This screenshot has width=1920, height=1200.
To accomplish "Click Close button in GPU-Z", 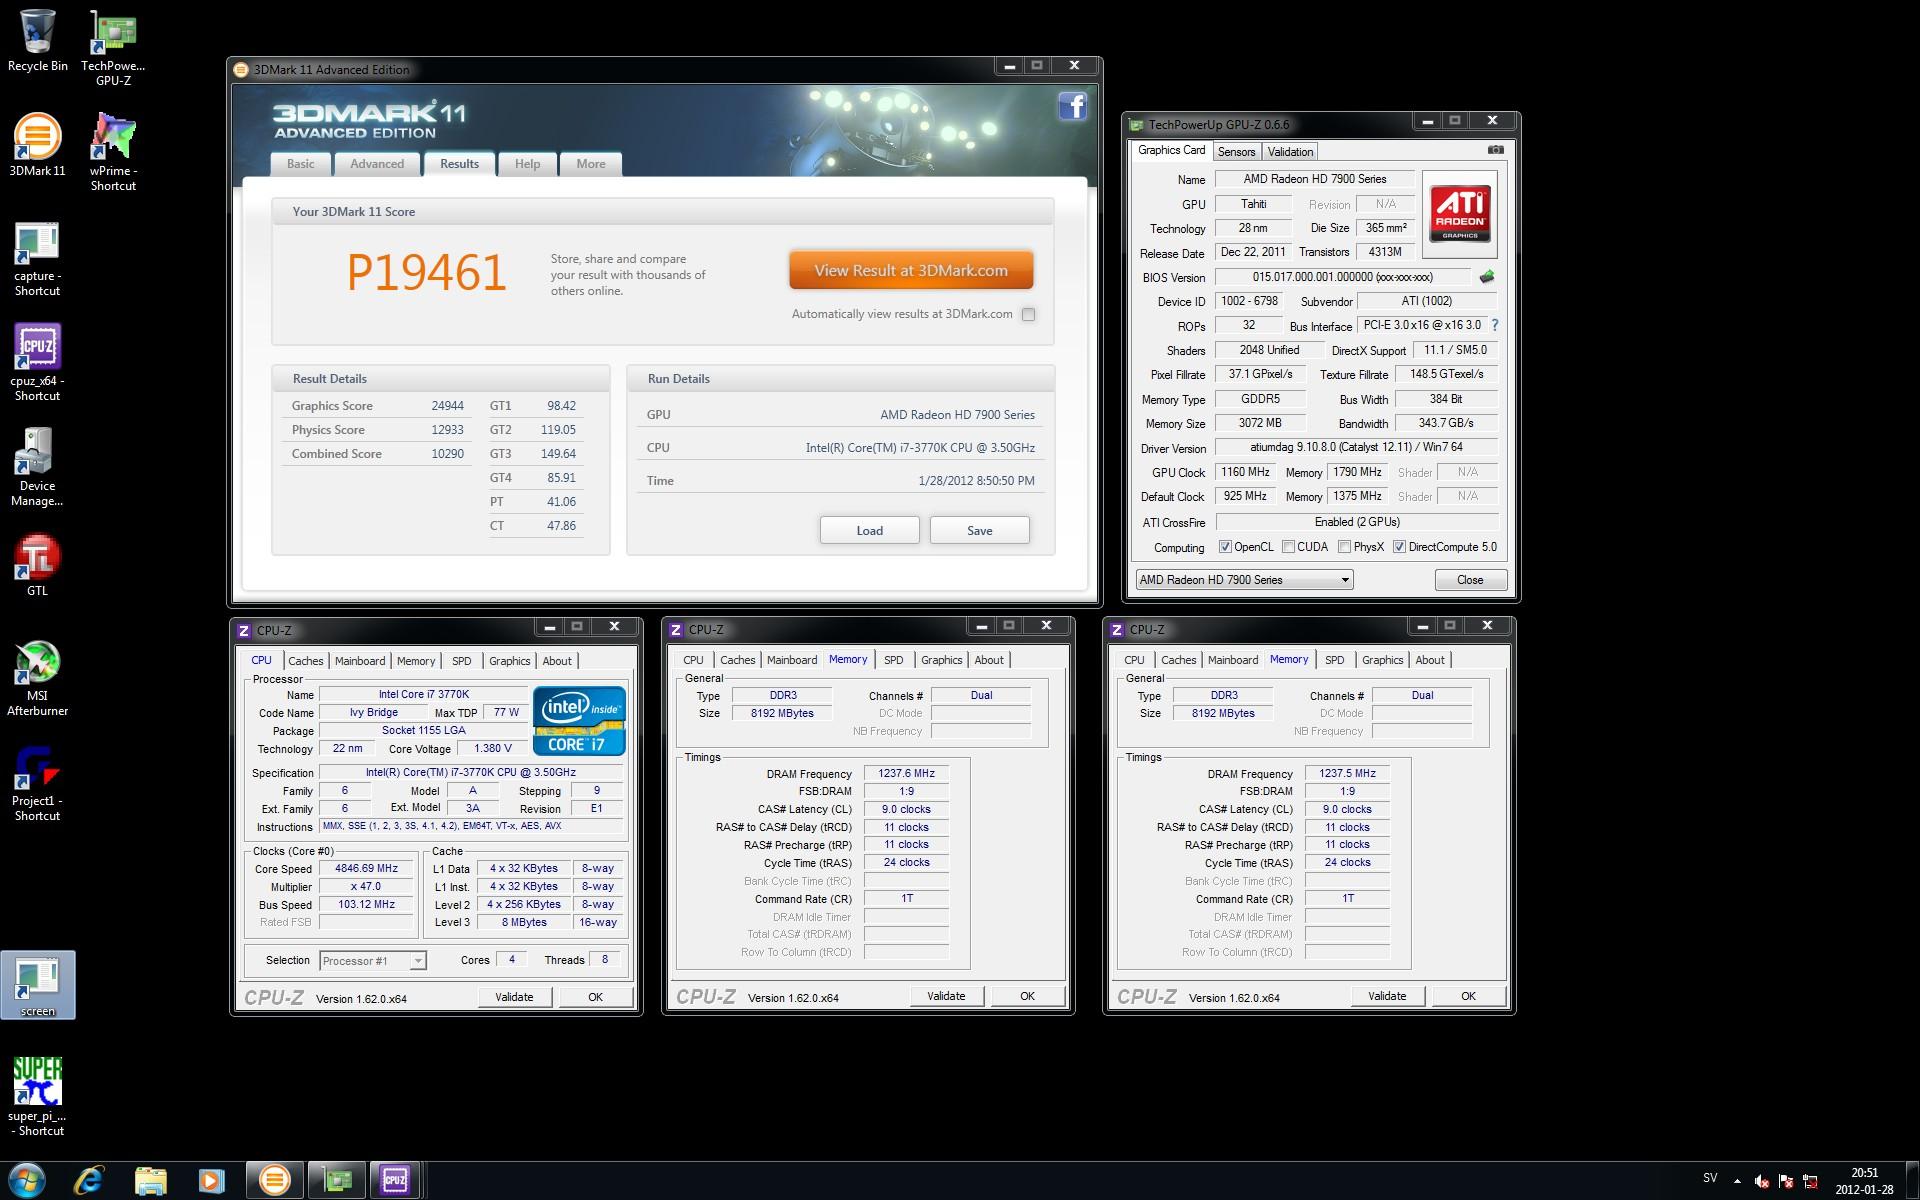I will point(1470,580).
